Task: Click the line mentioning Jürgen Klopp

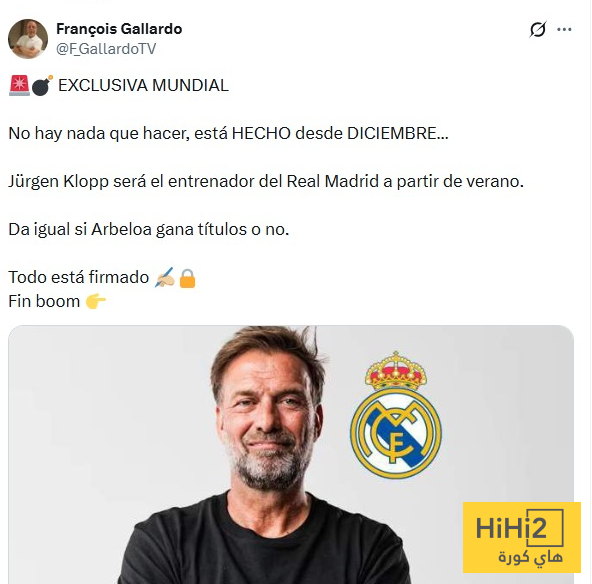Action: tap(266, 182)
